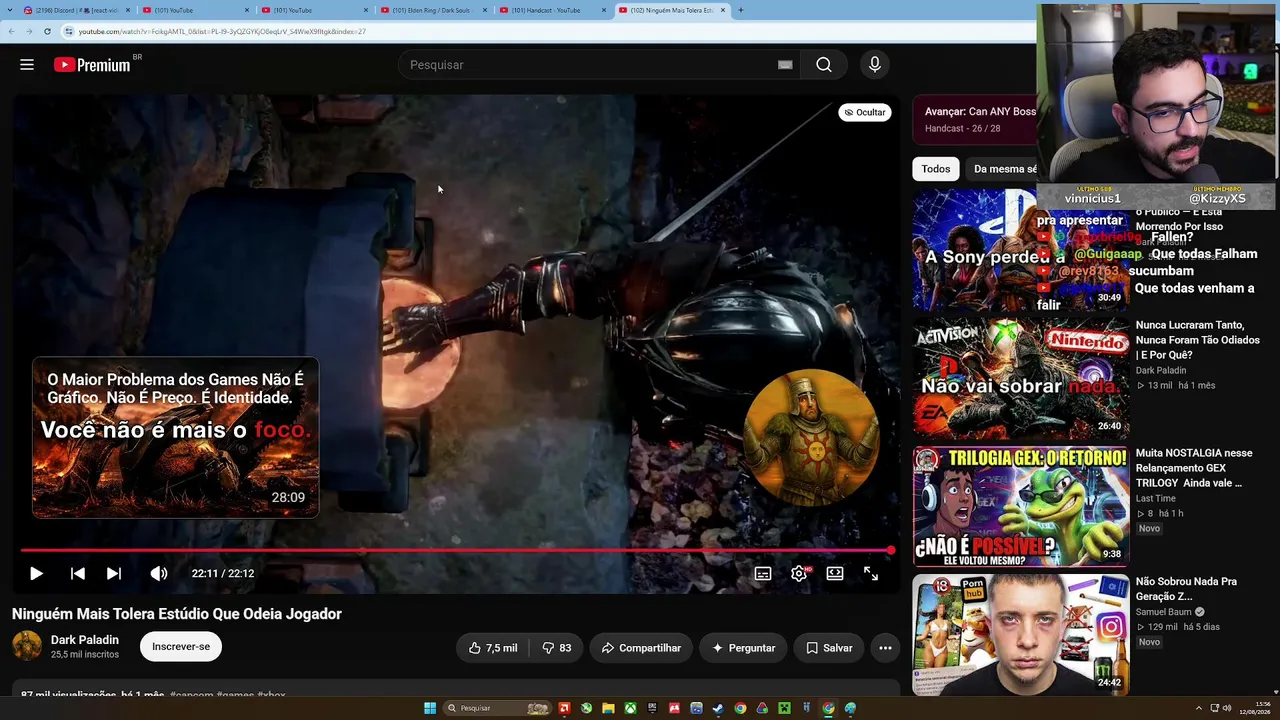View site information icon in address bar

pyautogui.click(x=69, y=31)
